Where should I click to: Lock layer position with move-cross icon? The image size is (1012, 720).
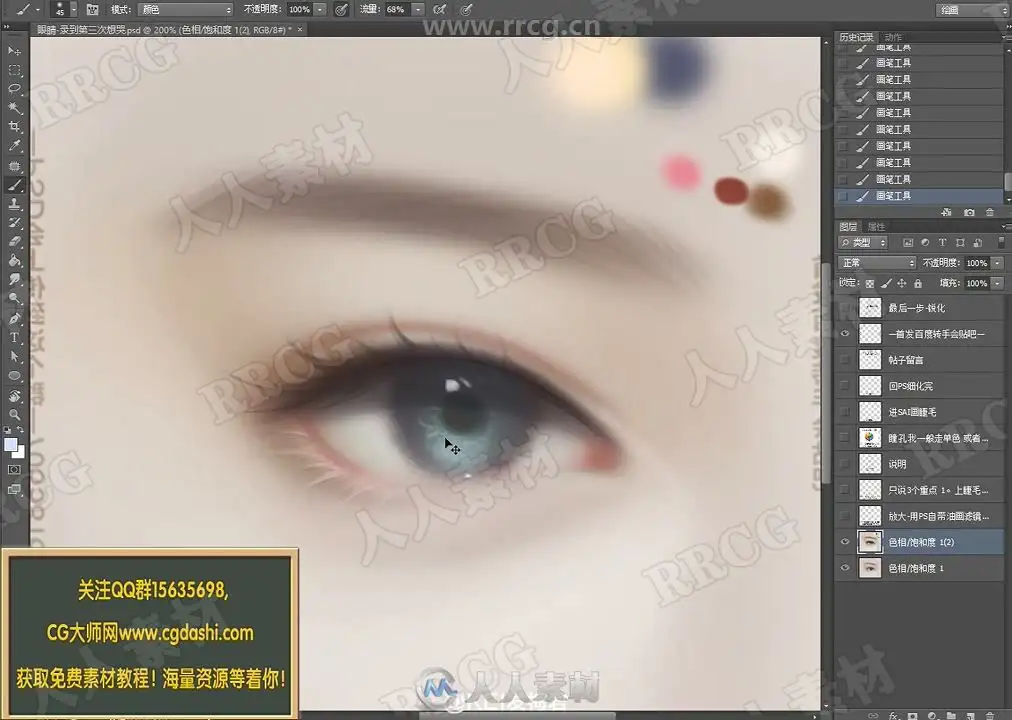click(902, 283)
